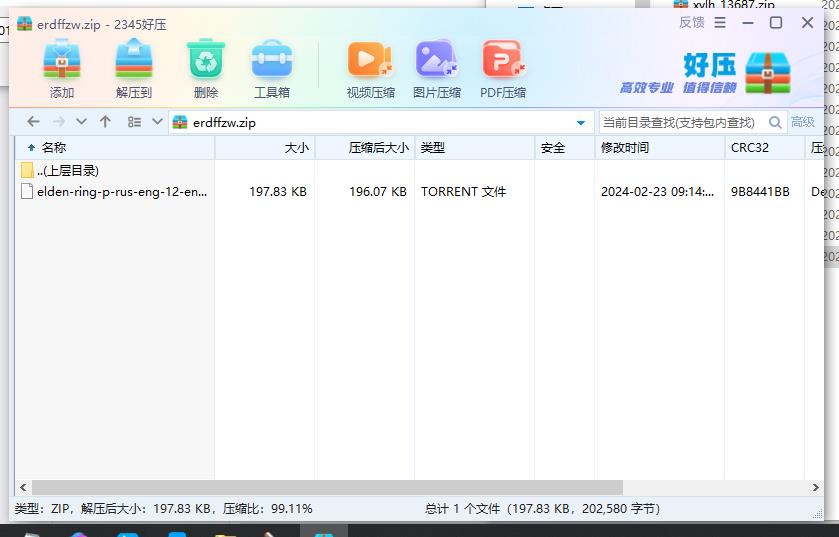Select xvlh_13687.zip in background window
Screen dimensions: 839x537
click(x=733, y=5)
